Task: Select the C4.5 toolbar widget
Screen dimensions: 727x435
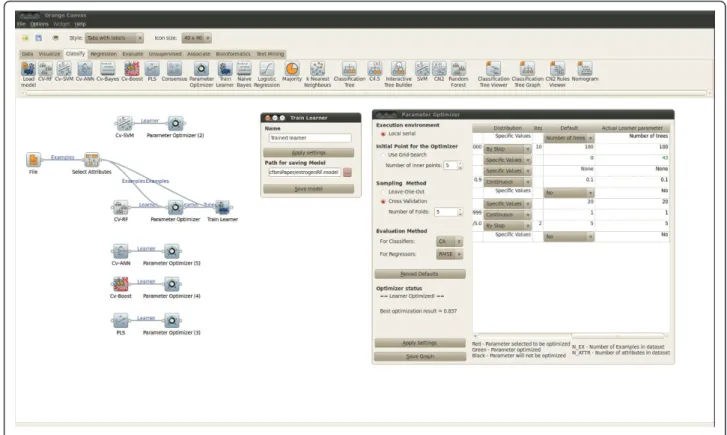Action: click(x=374, y=69)
